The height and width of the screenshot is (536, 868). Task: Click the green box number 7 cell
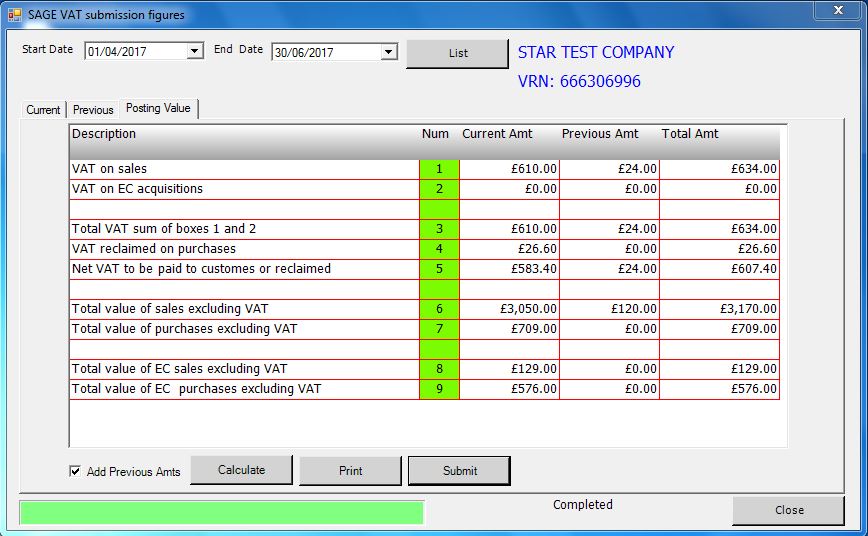440,328
